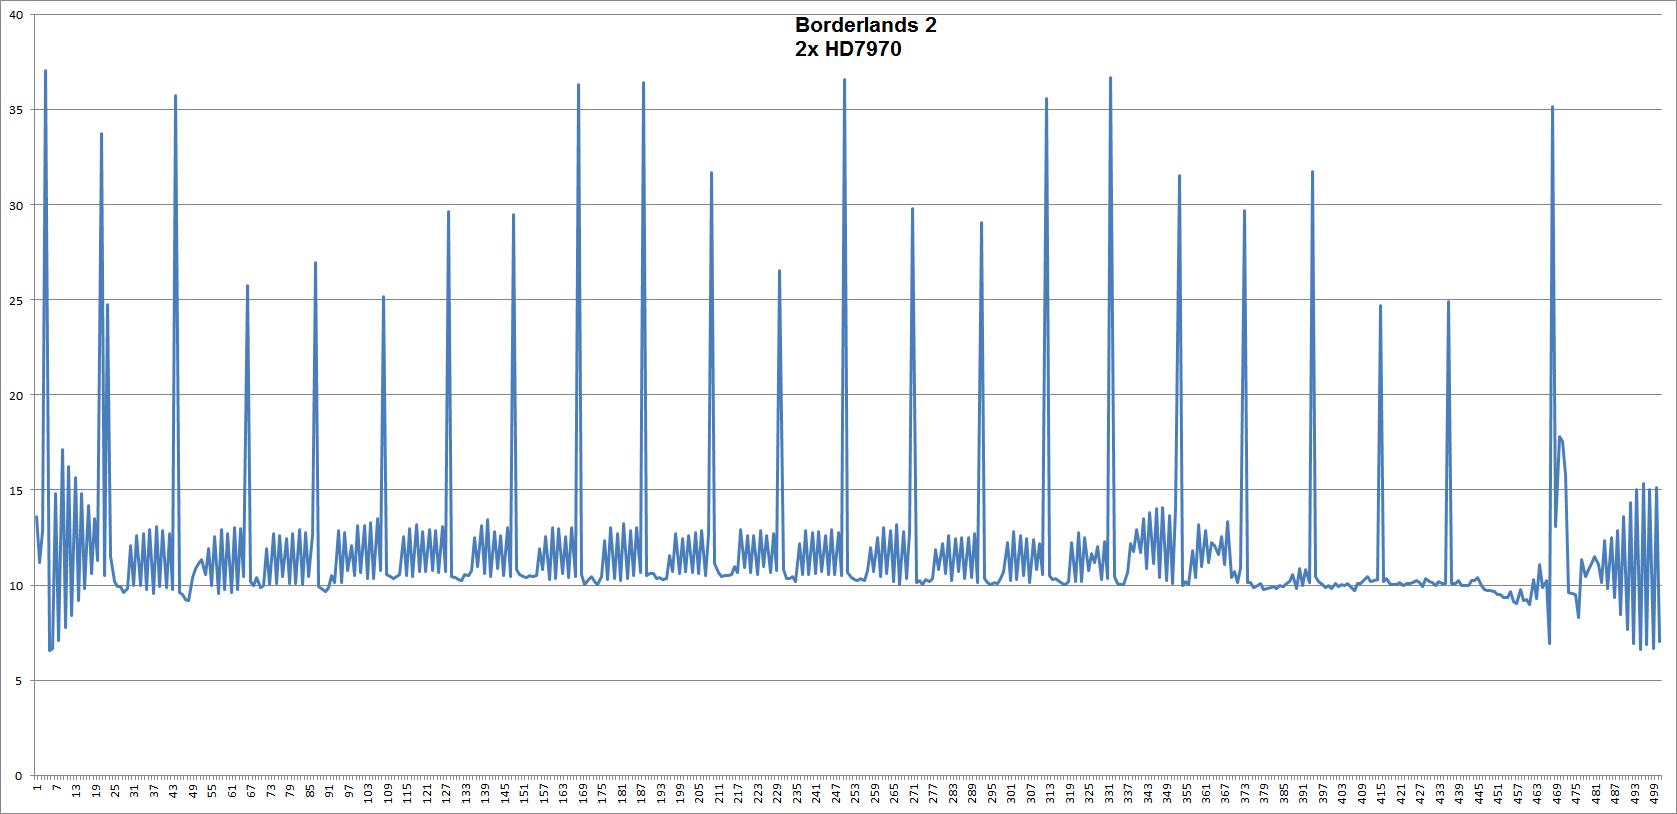The width and height of the screenshot is (1677, 814).
Task: Click the x-axis label 271
Action: point(914,793)
